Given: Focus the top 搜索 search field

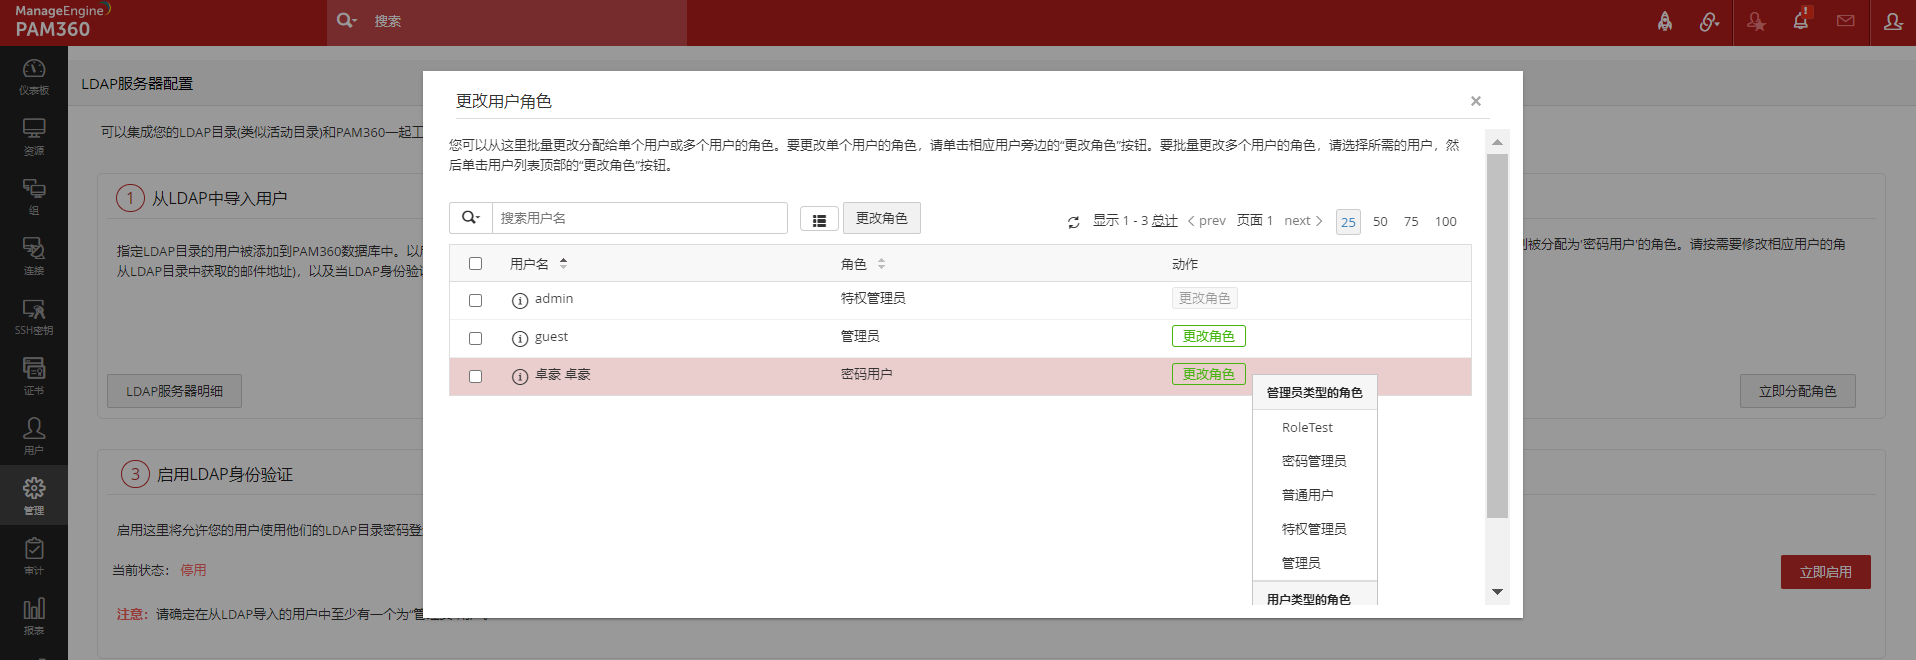Looking at the screenshot, I should click(526, 21).
